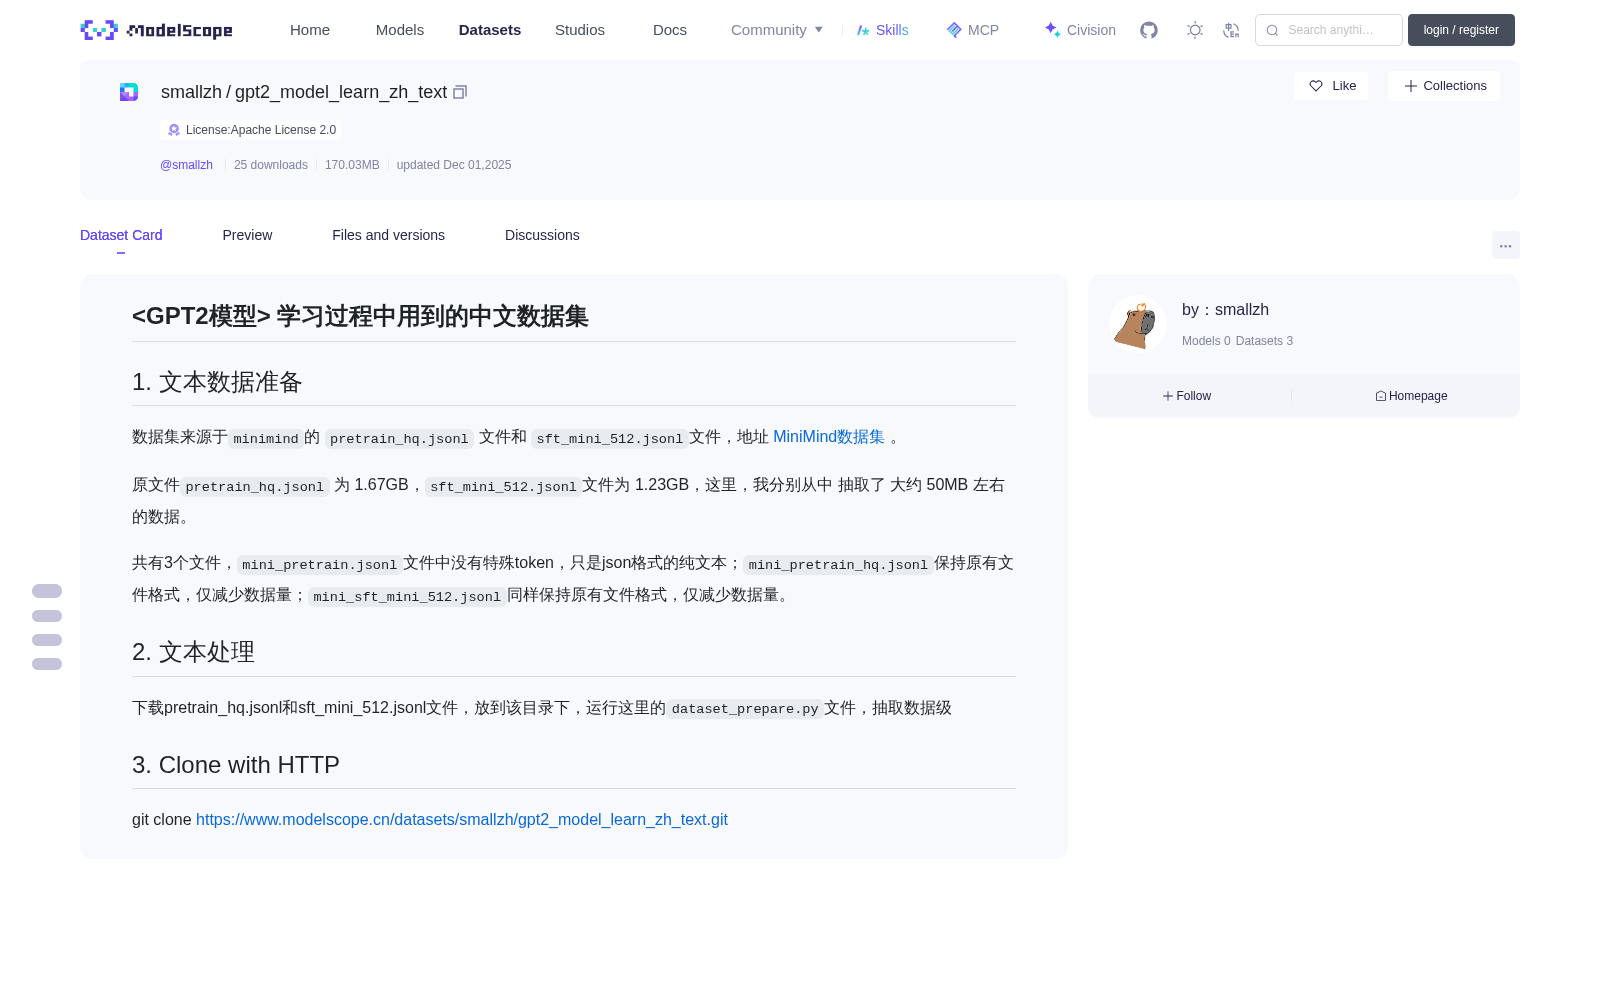
Task: Click the mini_pretrain.jsonl code snippet
Action: pos(319,565)
